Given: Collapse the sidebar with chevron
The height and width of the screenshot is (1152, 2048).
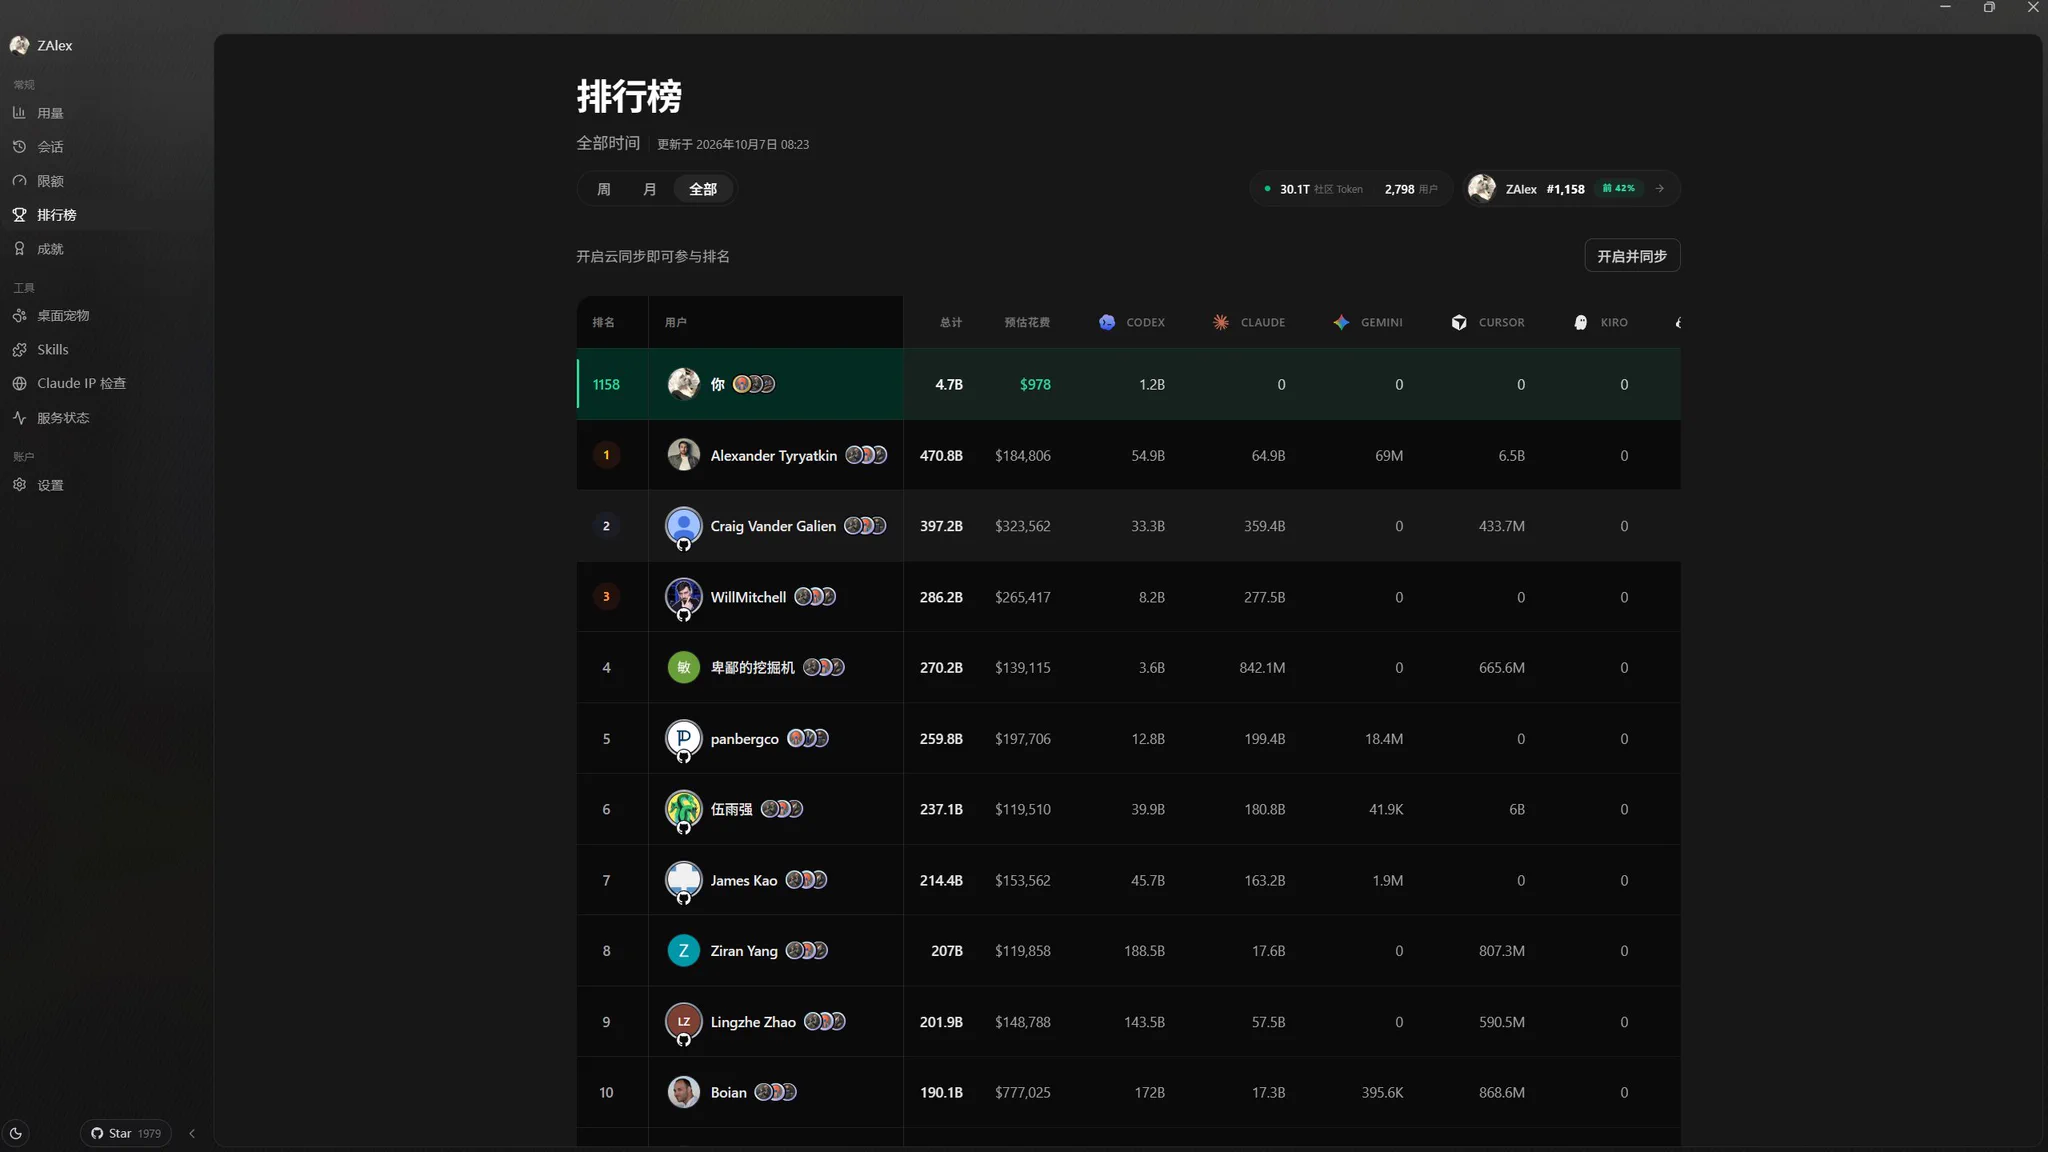Looking at the screenshot, I should (x=192, y=1133).
